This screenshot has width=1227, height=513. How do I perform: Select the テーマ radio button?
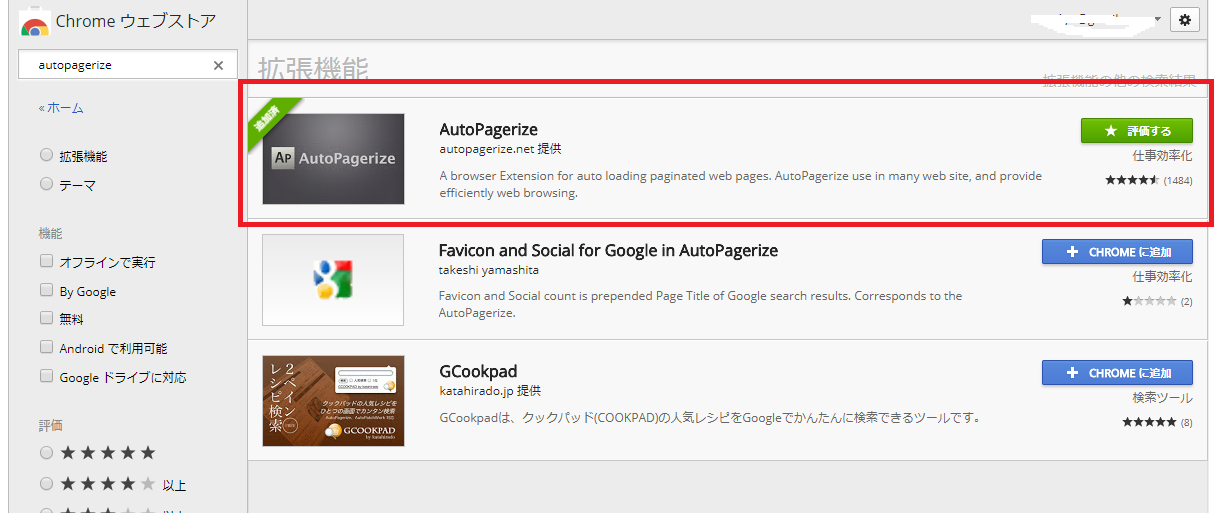pyautogui.click(x=46, y=184)
